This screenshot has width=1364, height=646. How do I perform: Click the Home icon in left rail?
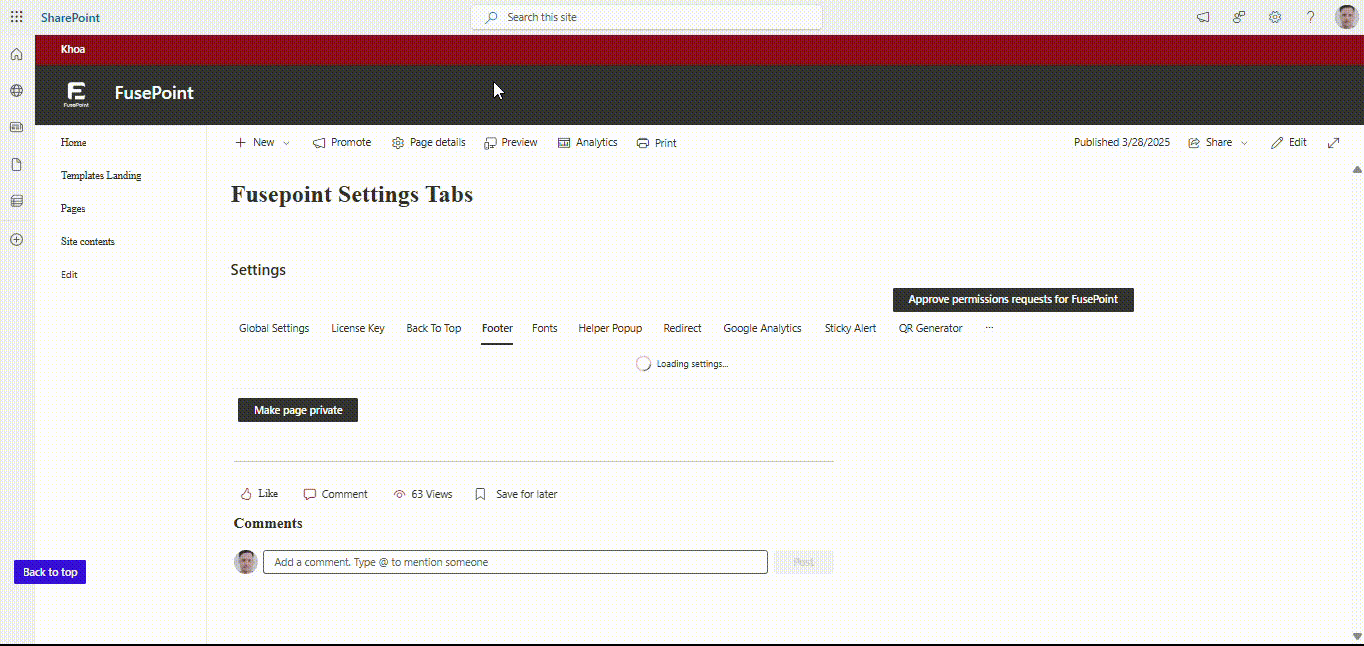pos(16,54)
